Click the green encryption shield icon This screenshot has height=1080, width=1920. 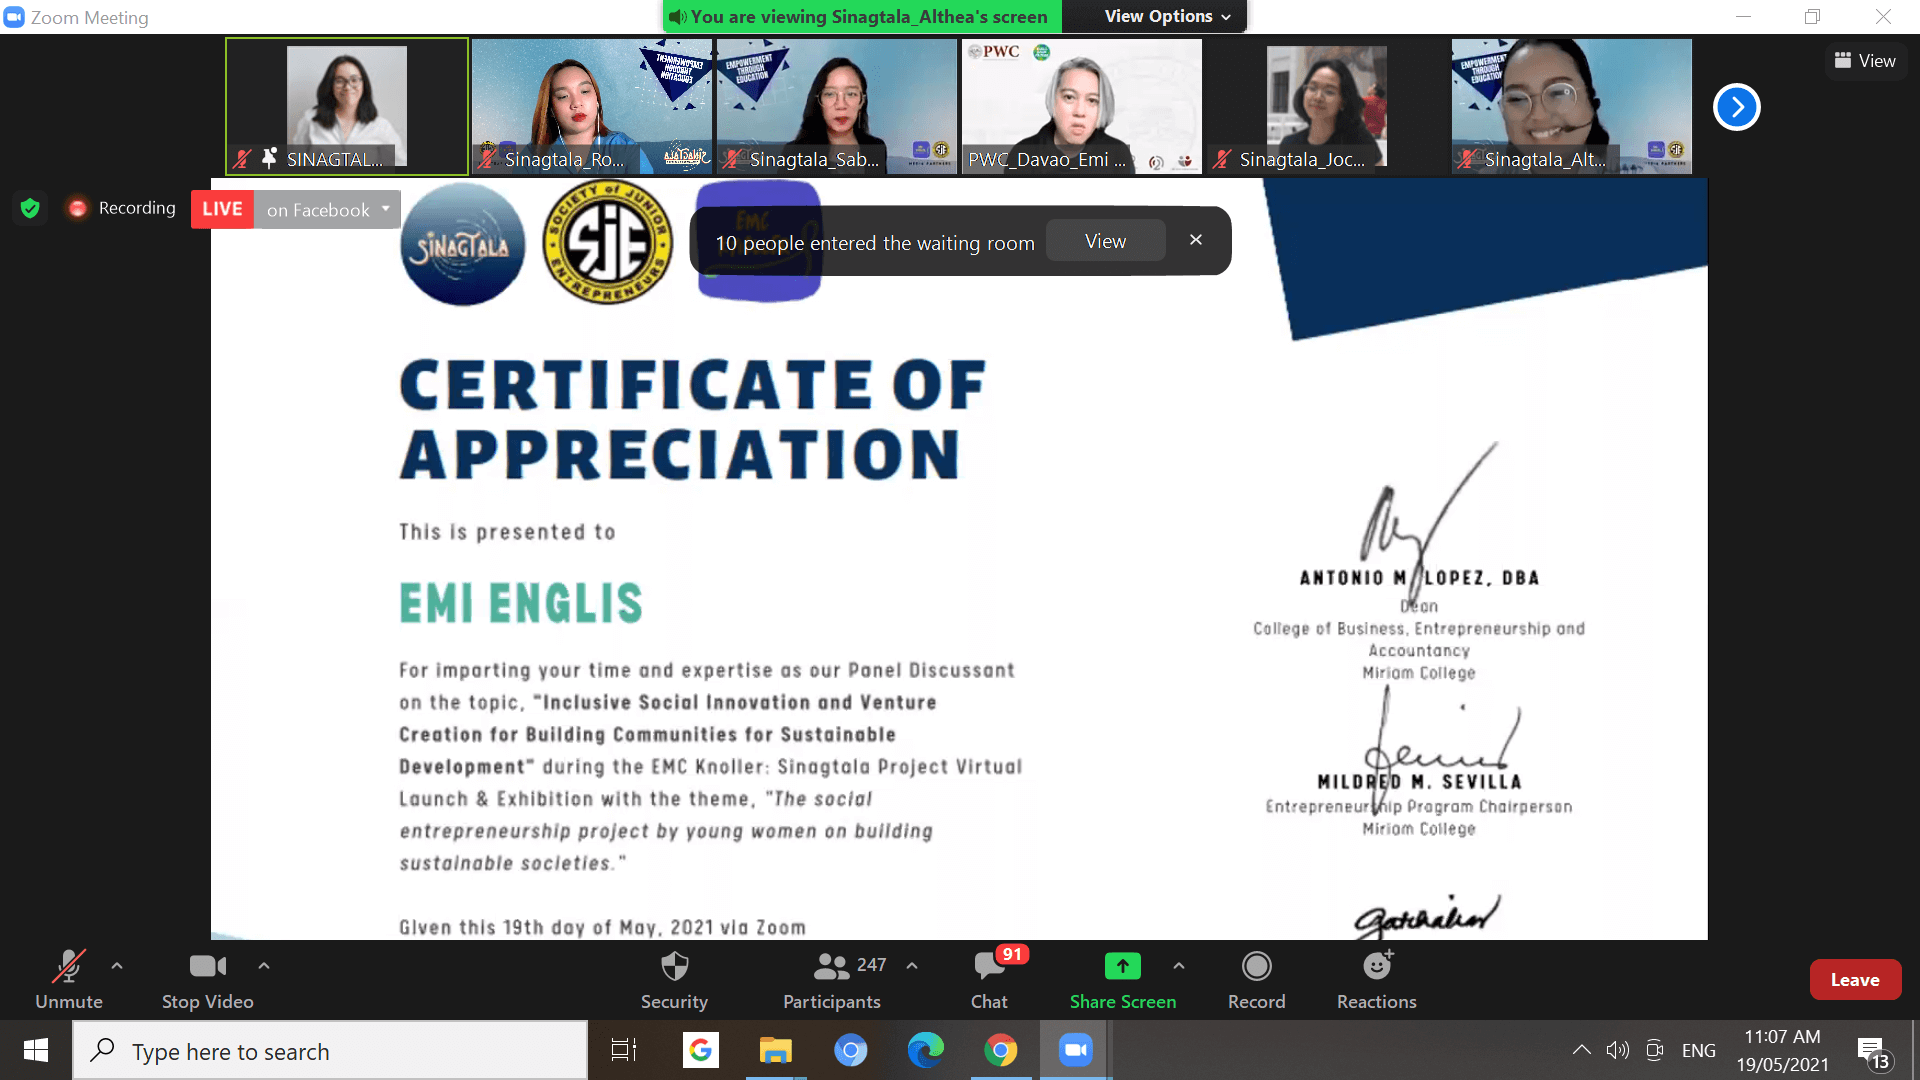[x=30, y=208]
